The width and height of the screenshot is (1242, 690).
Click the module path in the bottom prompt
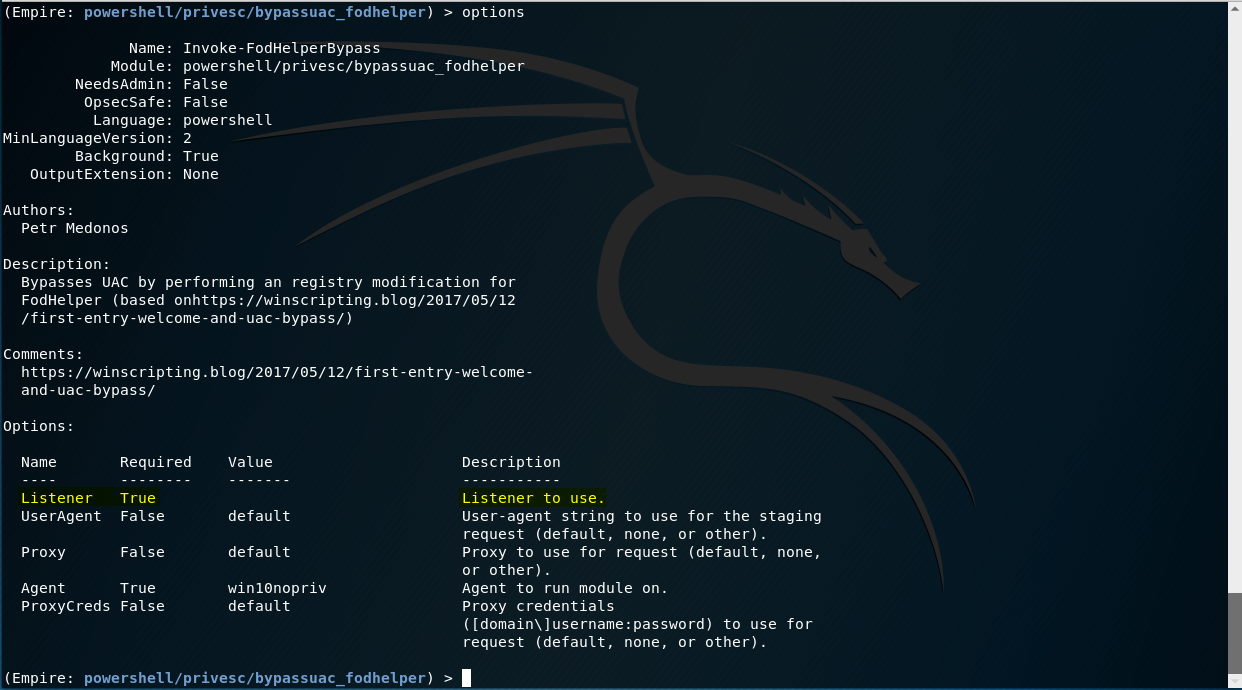255,678
